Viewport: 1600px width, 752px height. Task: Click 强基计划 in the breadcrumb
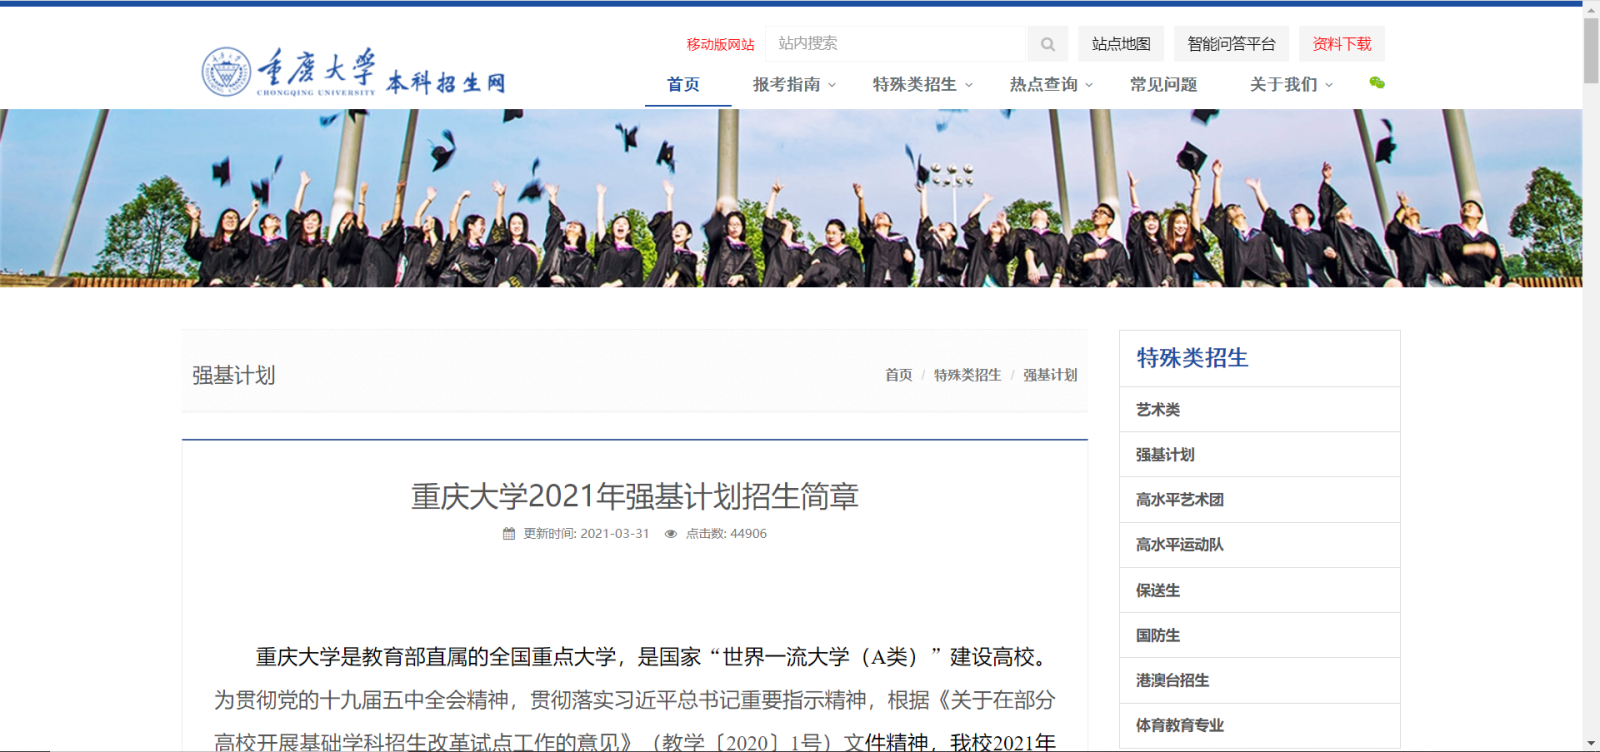tap(1050, 375)
